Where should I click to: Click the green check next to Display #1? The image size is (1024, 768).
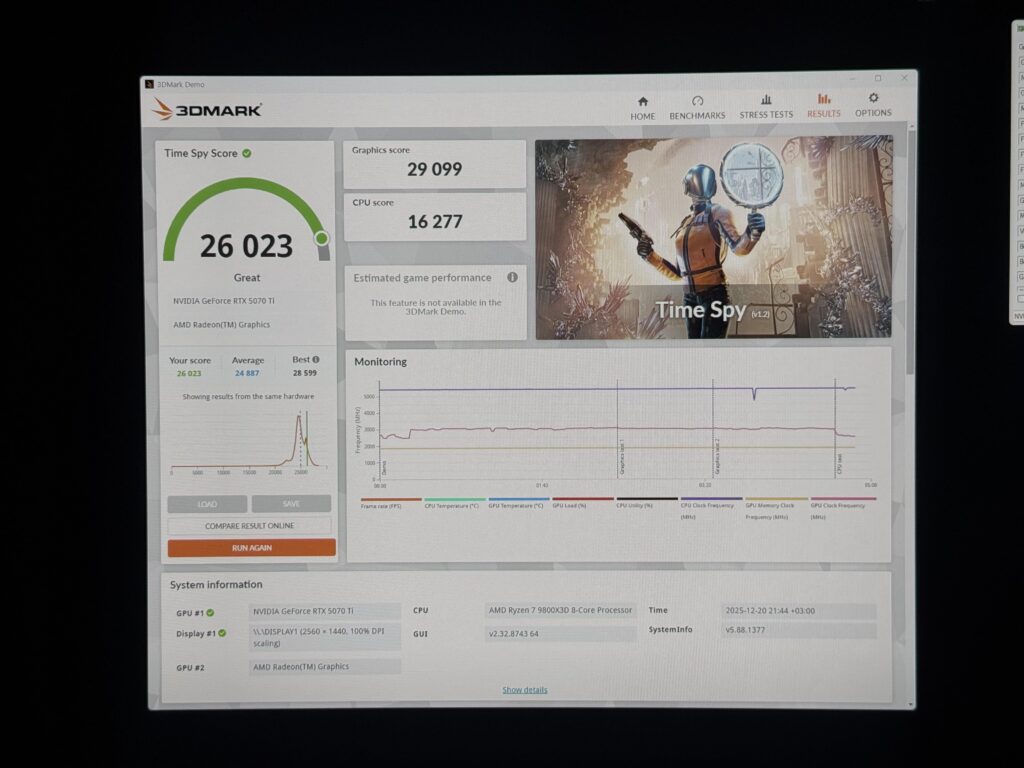[x=222, y=633]
